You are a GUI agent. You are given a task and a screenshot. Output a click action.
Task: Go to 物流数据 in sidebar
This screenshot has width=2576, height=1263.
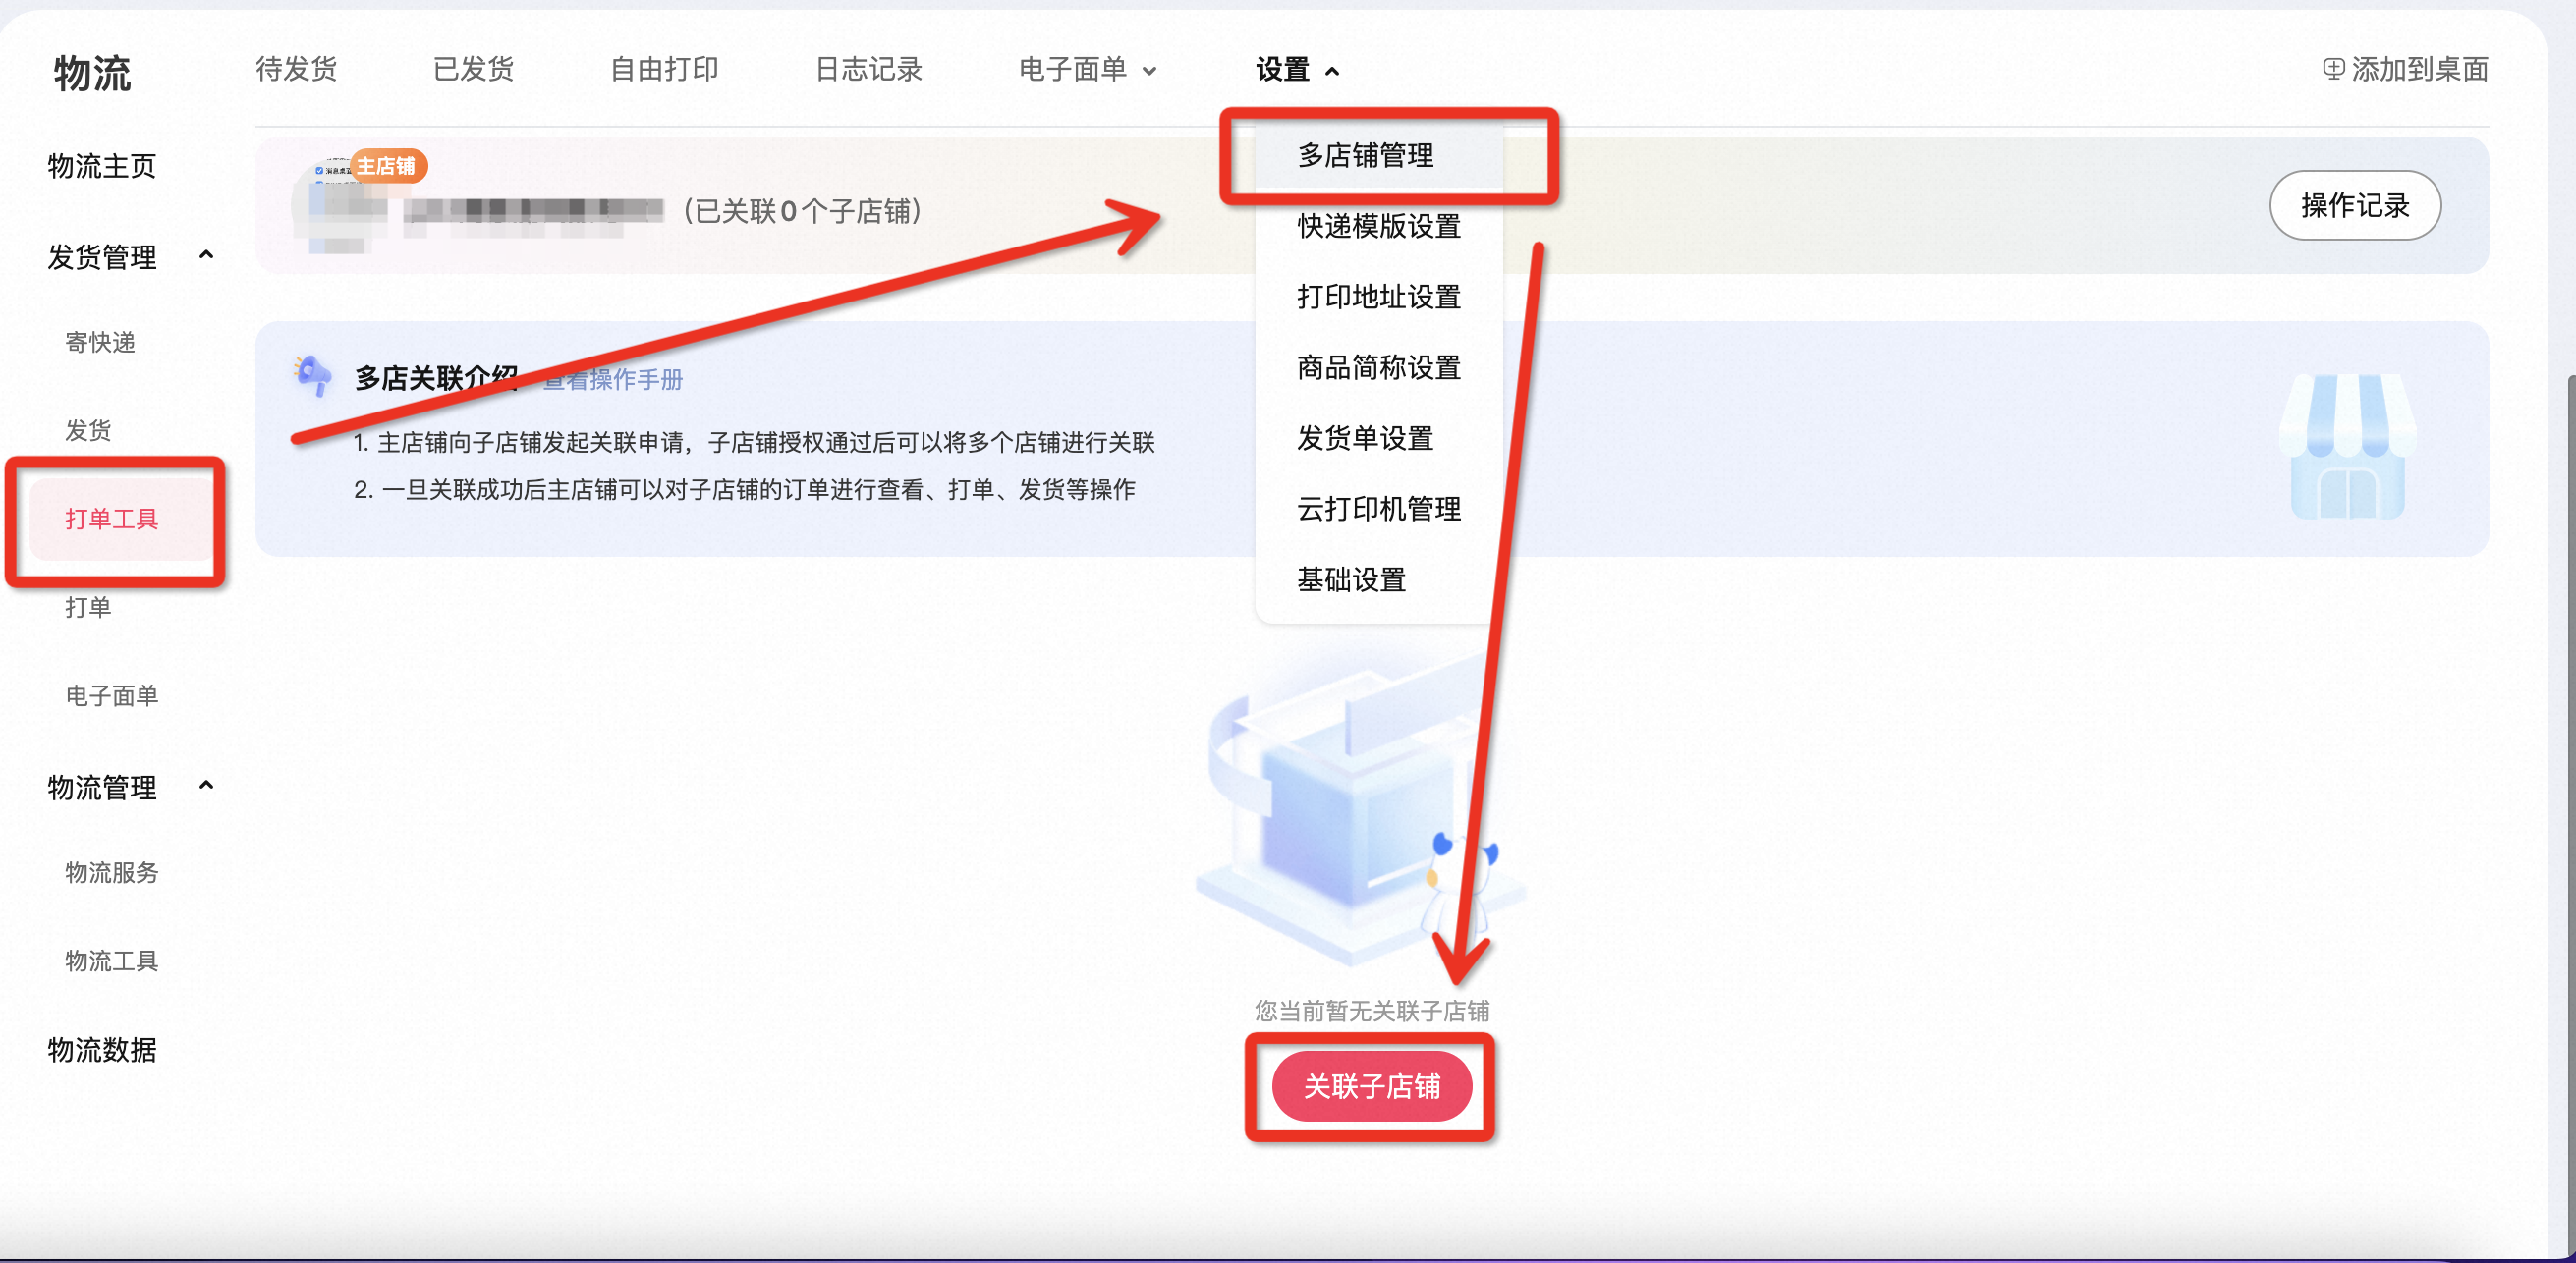(x=102, y=1049)
